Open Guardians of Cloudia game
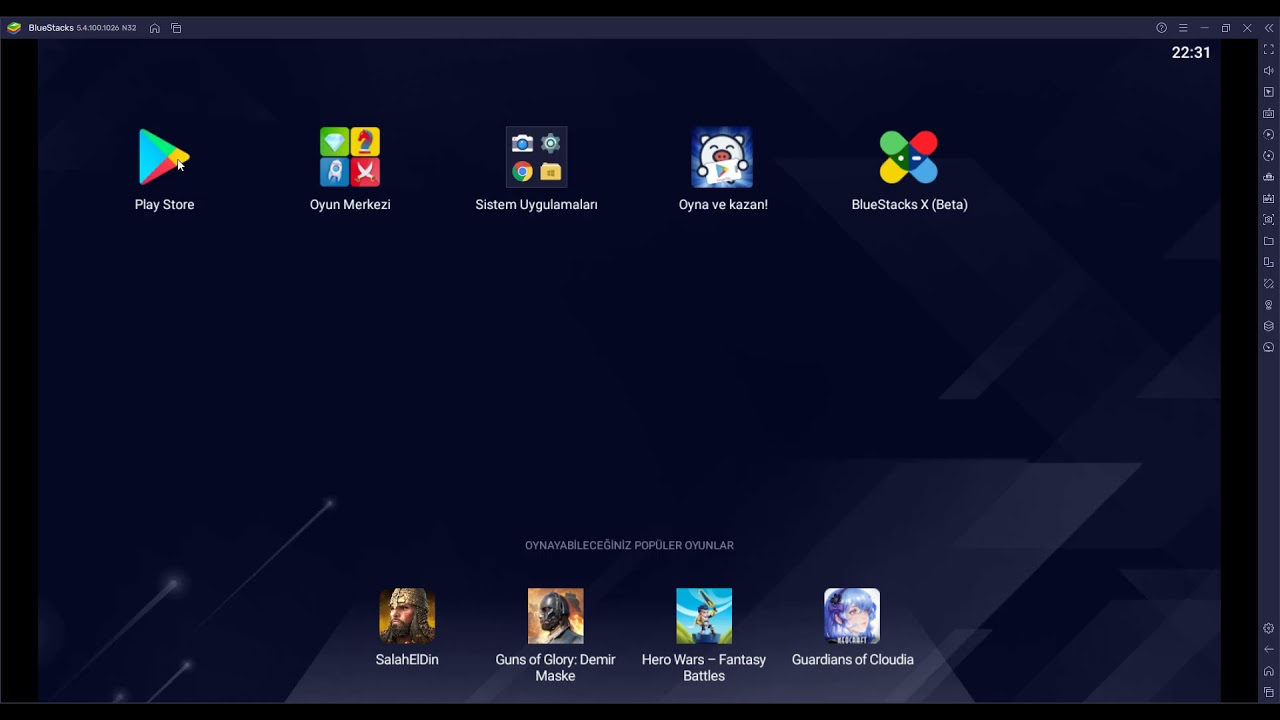The width and height of the screenshot is (1280, 720). click(x=852, y=616)
